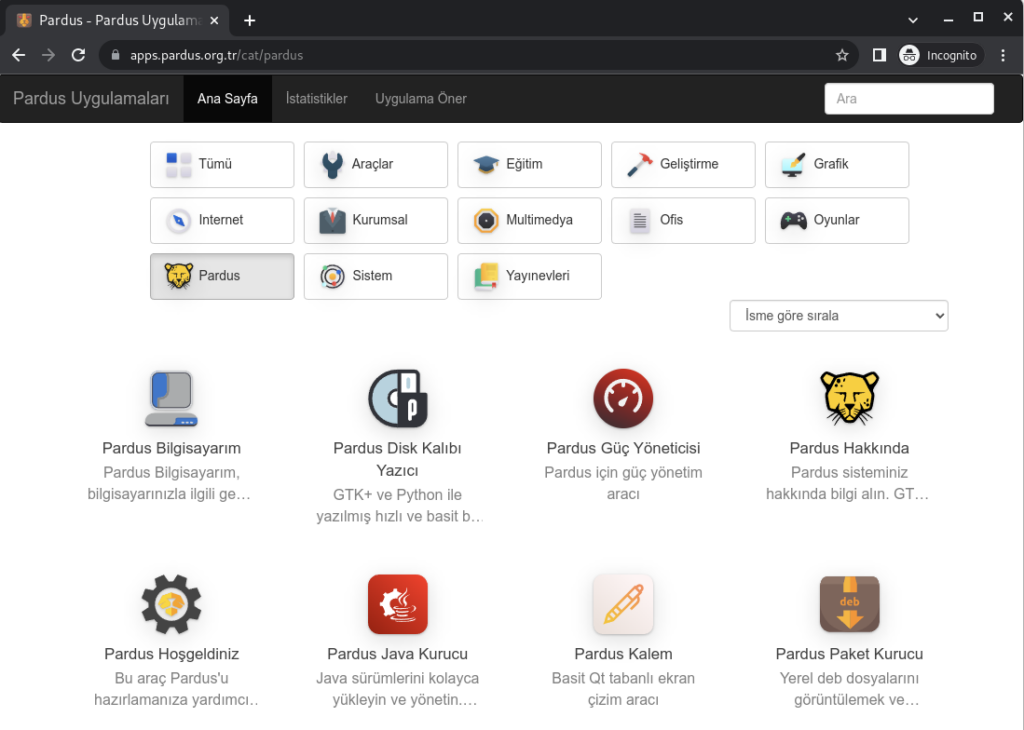Screen dimensions: 1024x730
Task: Reload the page with the refresh icon
Action: (x=78, y=56)
